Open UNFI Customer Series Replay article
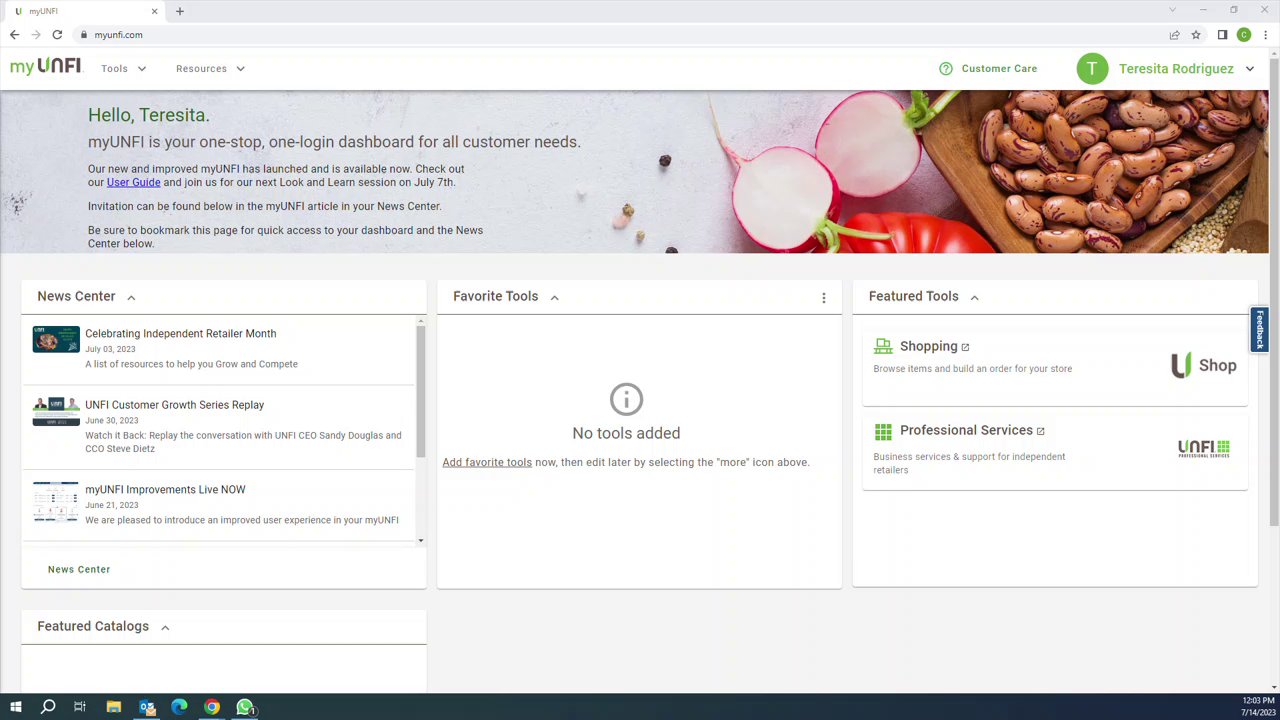The height and width of the screenshot is (720, 1280). [174, 405]
